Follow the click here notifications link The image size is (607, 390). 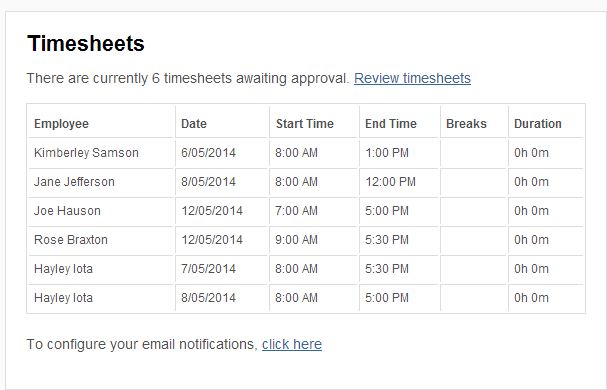pyautogui.click(x=292, y=344)
